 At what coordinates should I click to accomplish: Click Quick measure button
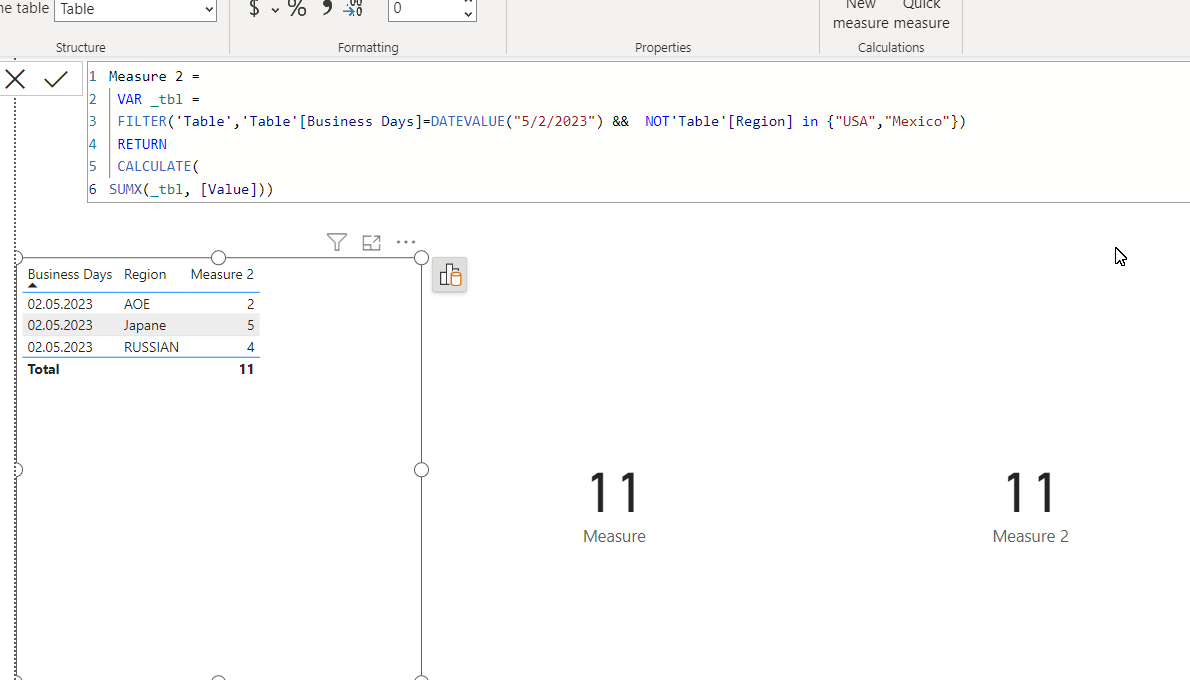click(x=921, y=14)
